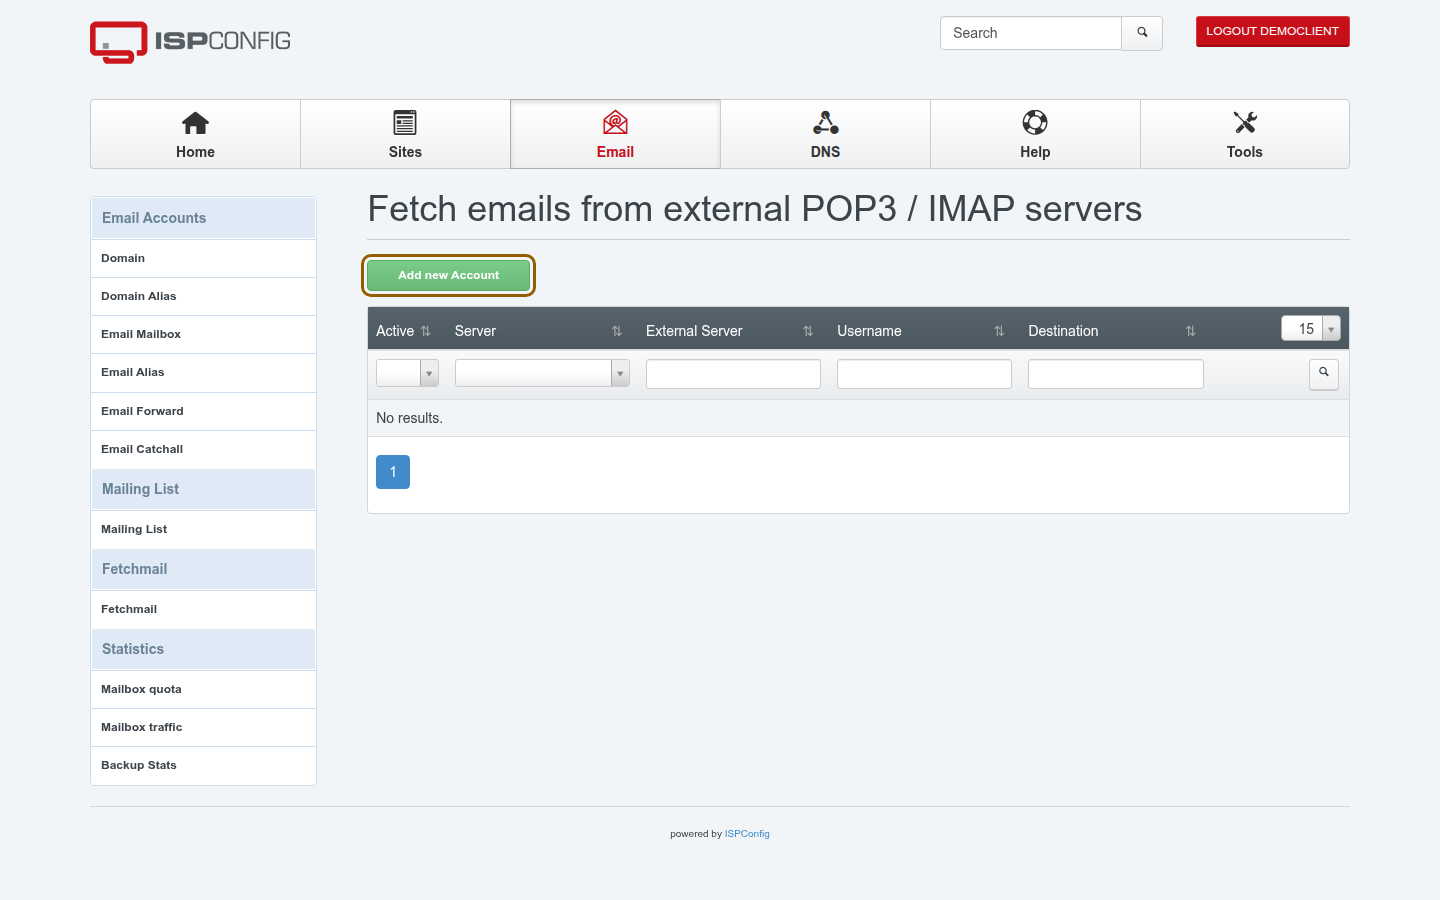The height and width of the screenshot is (900, 1440).
Task: Open Email Forward in the sidebar
Action: pyautogui.click(x=203, y=412)
